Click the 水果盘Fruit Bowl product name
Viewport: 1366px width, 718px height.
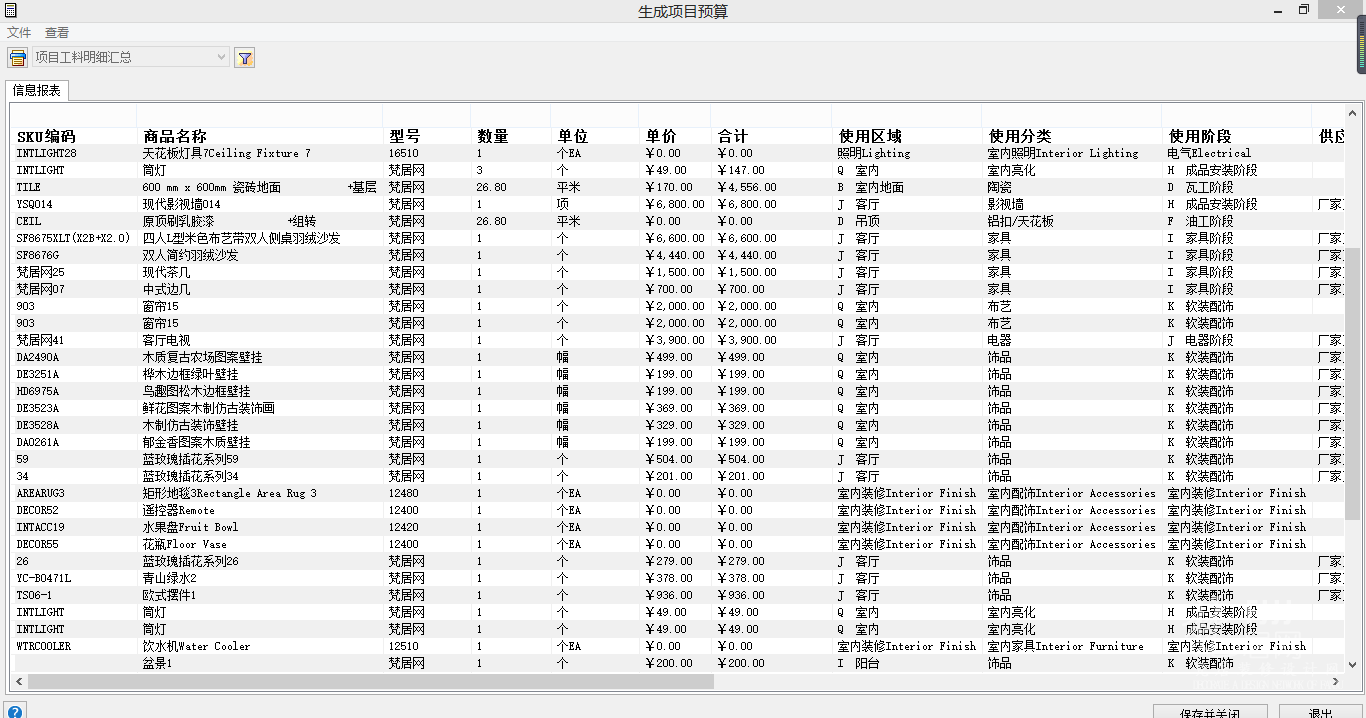191,527
